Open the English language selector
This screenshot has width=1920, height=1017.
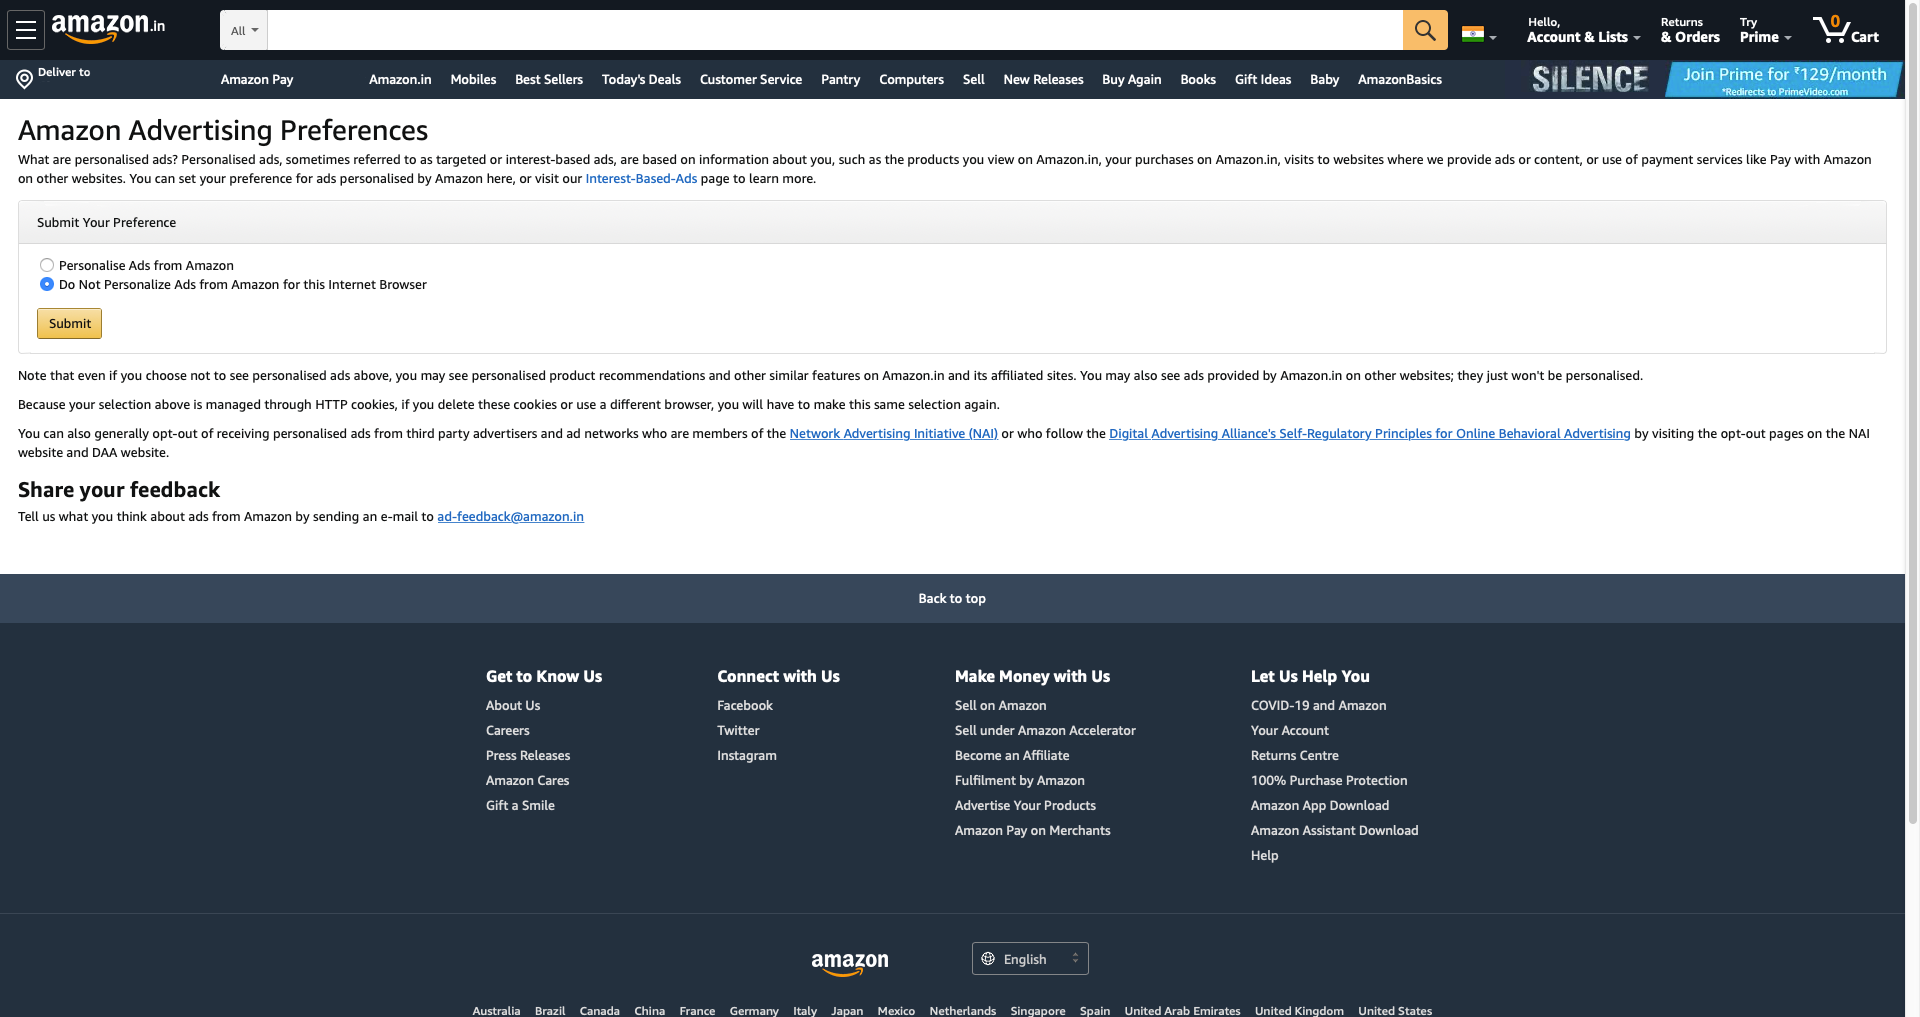tap(1030, 958)
